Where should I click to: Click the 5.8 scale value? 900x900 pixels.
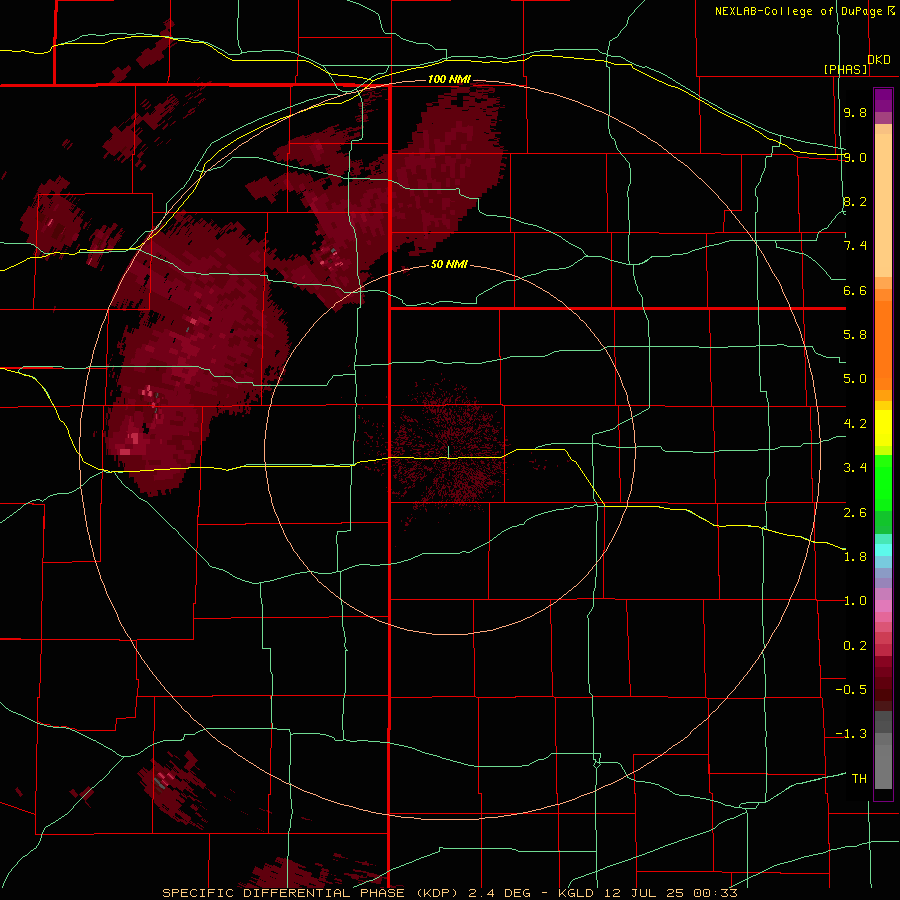click(x=855, y=335)
